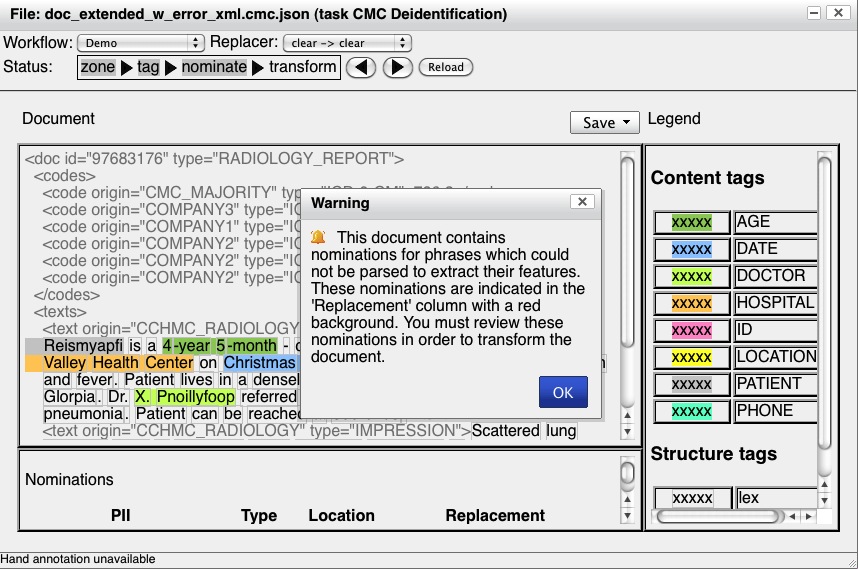Select the zone workflow step
Image resolution: width=858 pixels, height=569 pixels.
click(98, 67)
